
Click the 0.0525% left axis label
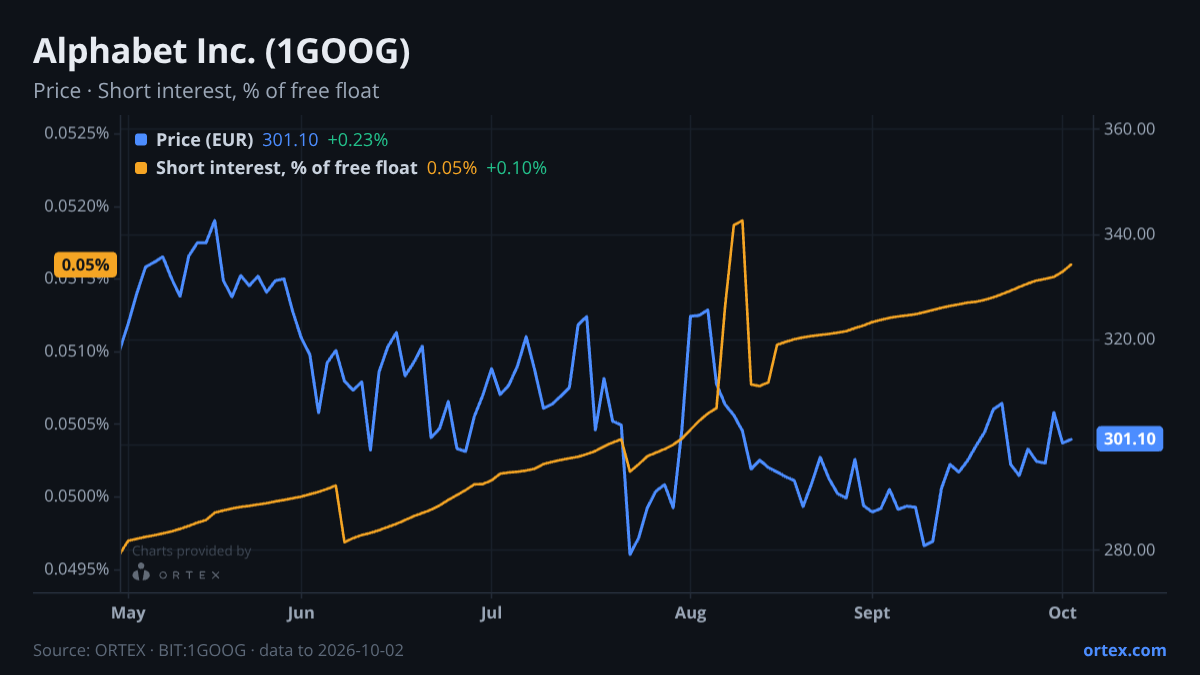click(x=76, y=133)
